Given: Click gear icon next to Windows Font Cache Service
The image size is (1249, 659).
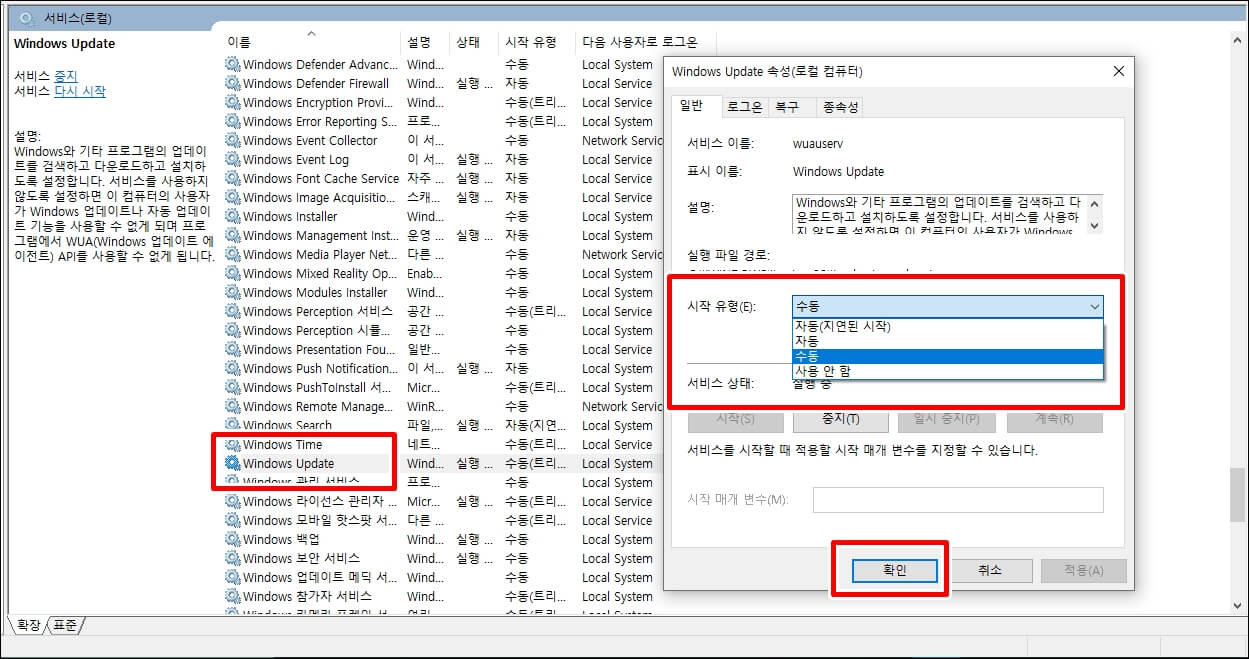Looking at the screenshot, I should click(x=233, y=179).
